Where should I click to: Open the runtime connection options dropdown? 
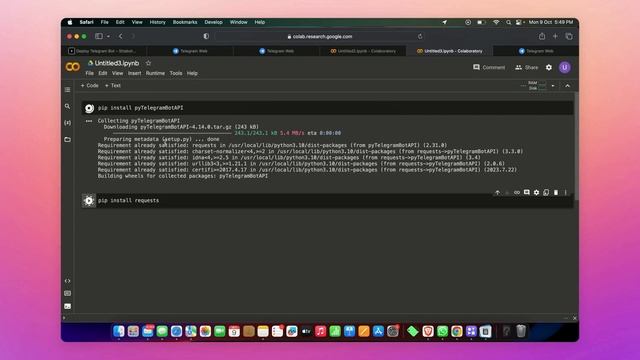coord(553,86)
